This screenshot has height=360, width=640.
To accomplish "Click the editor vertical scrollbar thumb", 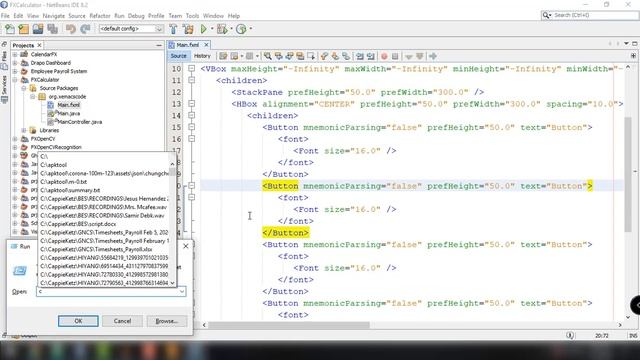I will tap(628, 175).
